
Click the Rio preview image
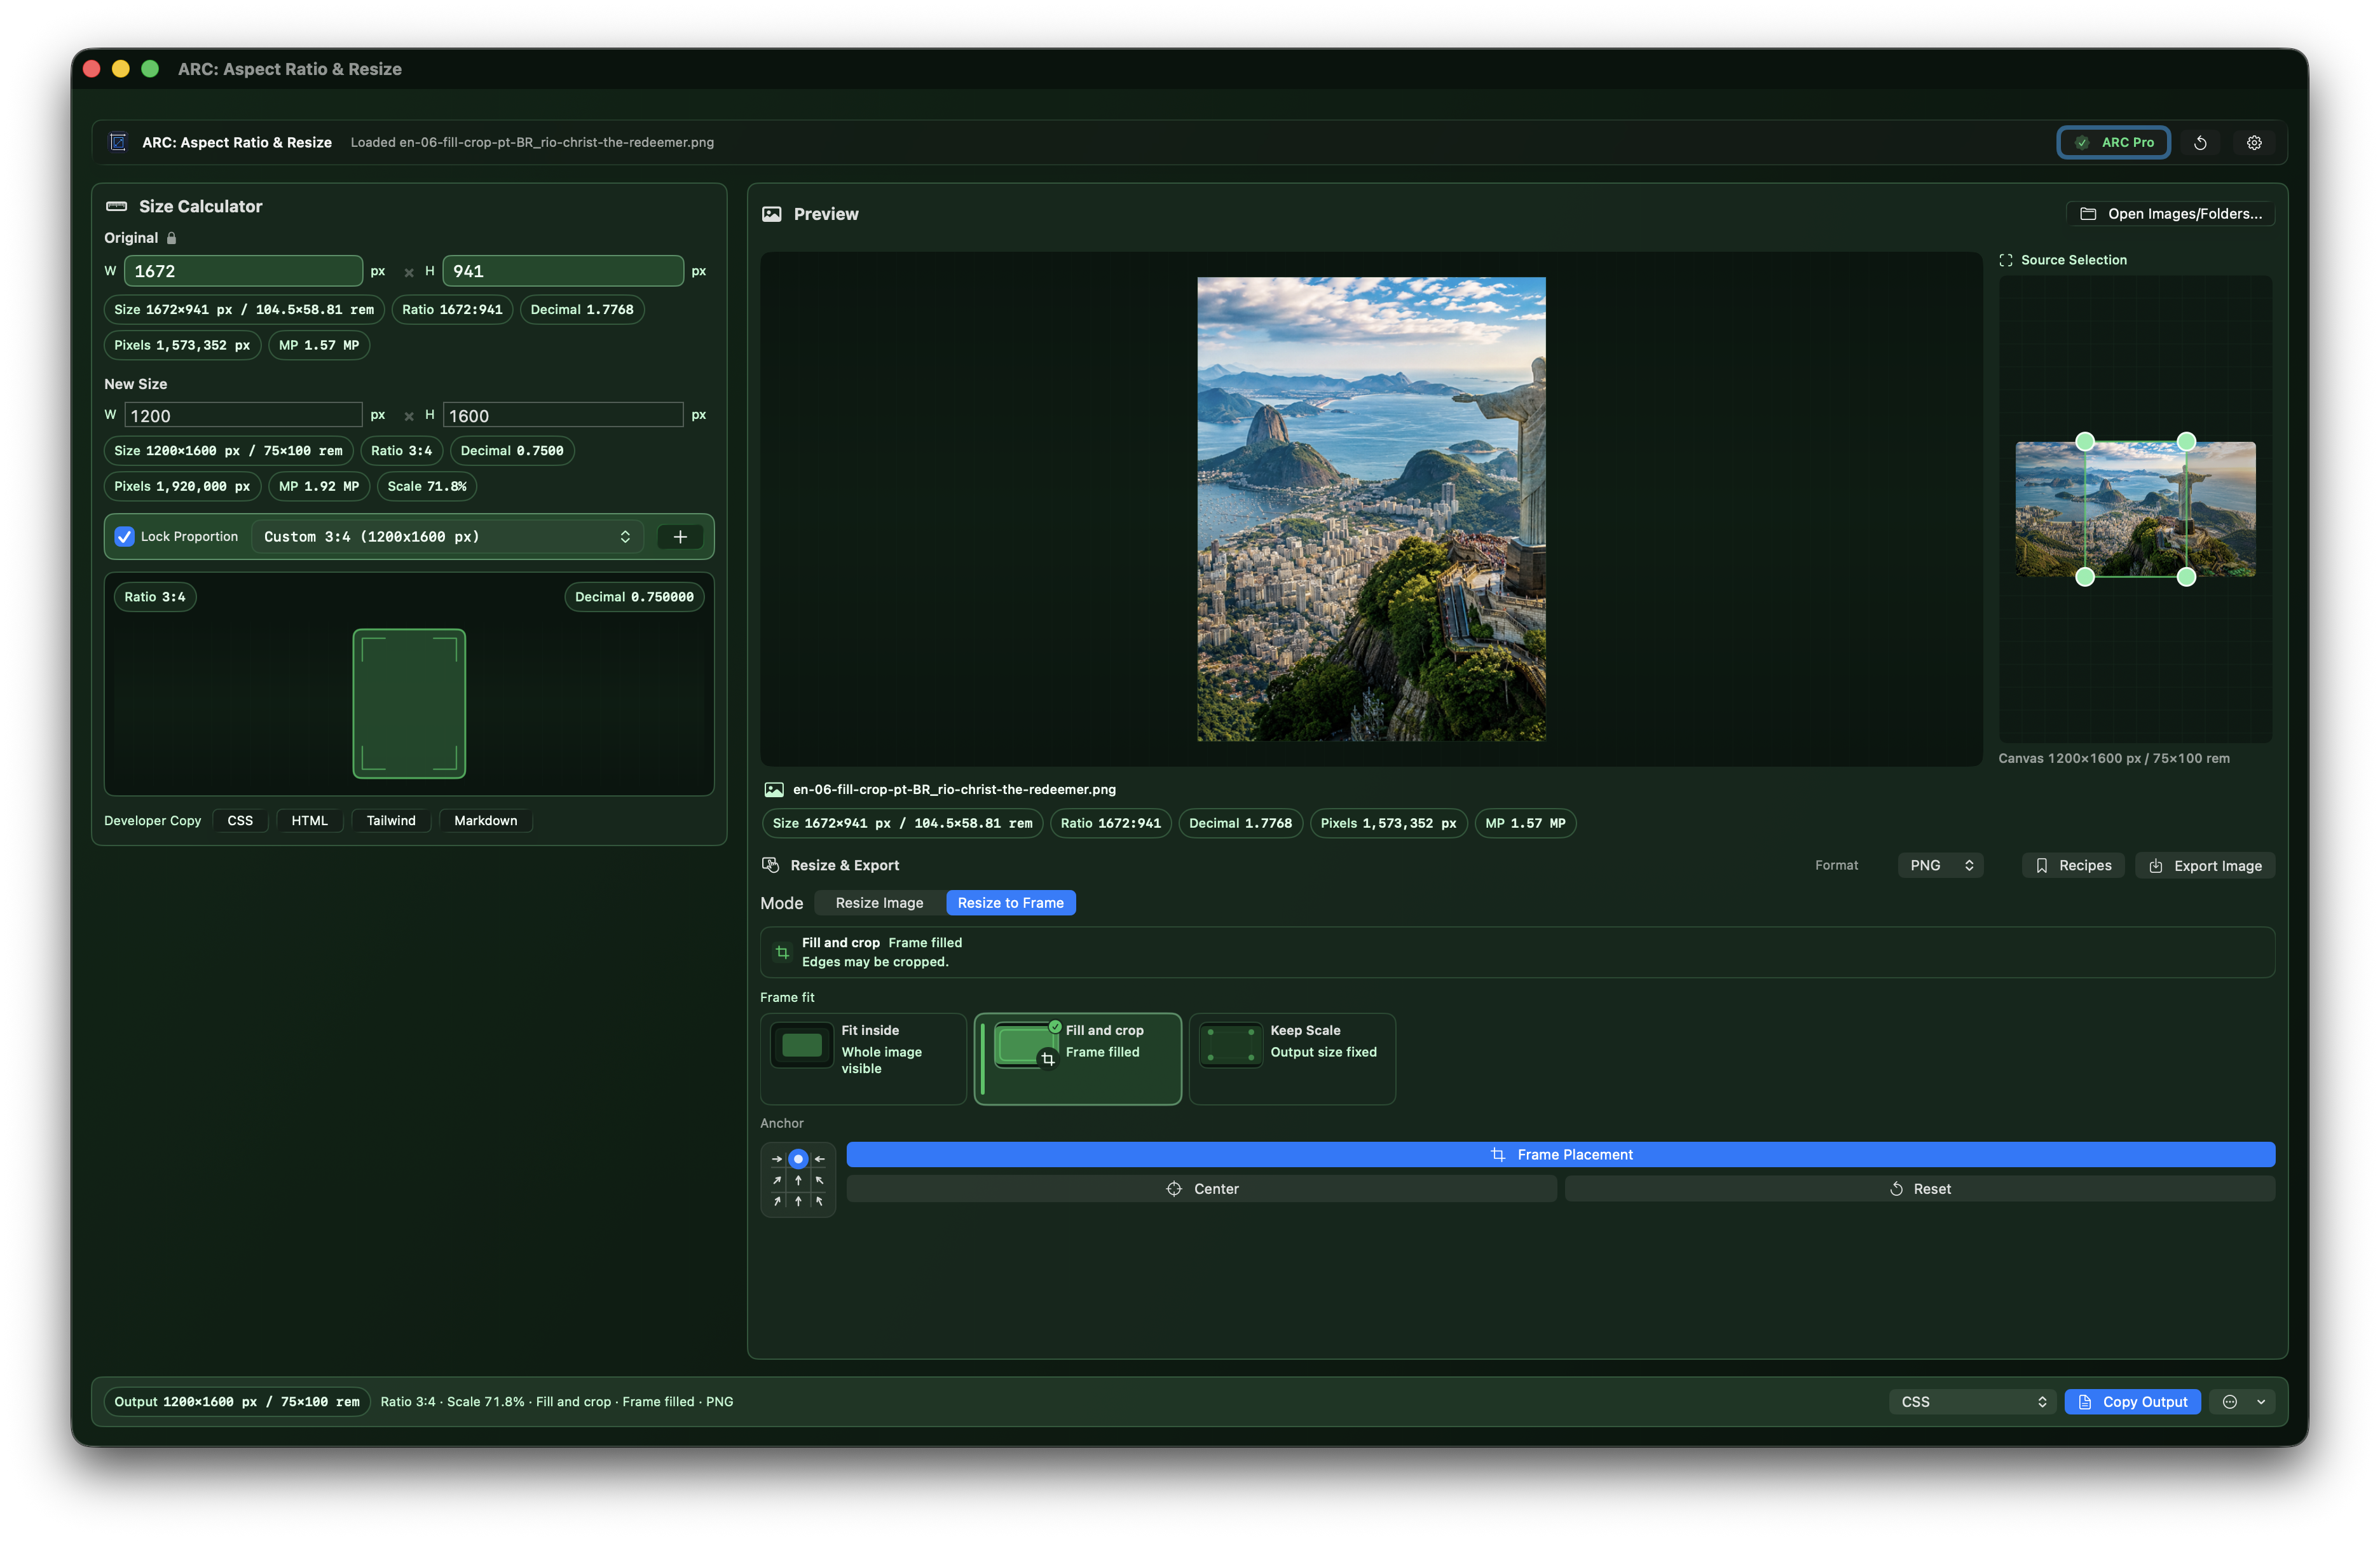(1371, 509)
